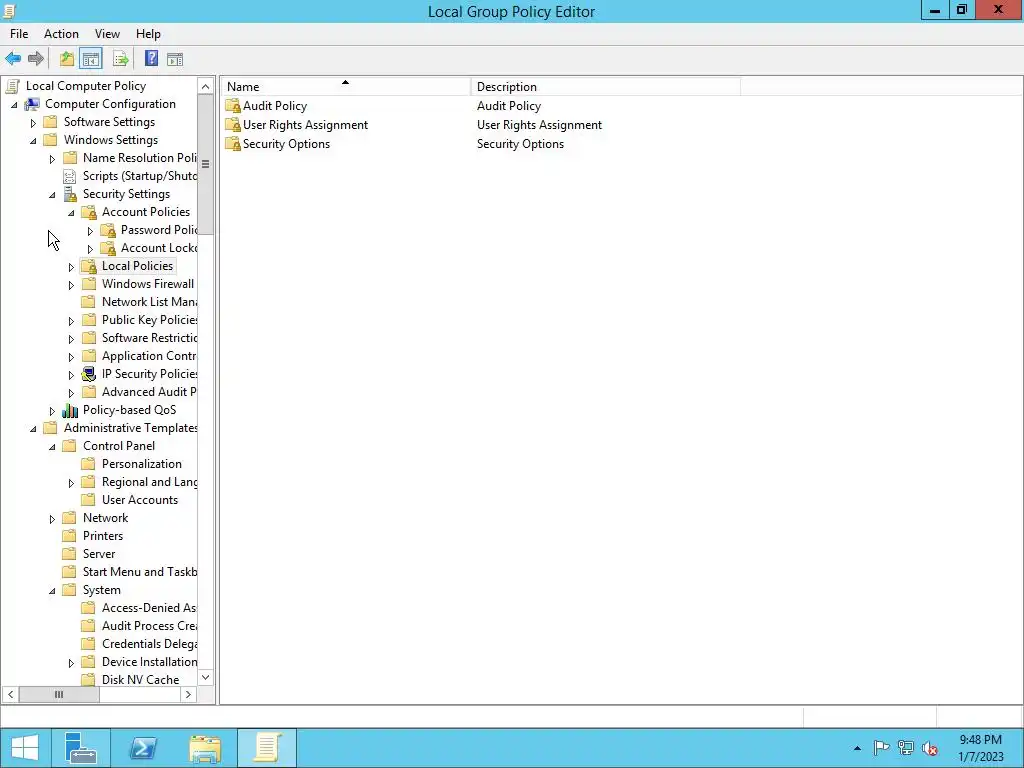Launch PowerShell from the taskbar
Image resolution: width=1024 pixels, height=768 pixels.
pyautogui.click(x=143, y=748)
